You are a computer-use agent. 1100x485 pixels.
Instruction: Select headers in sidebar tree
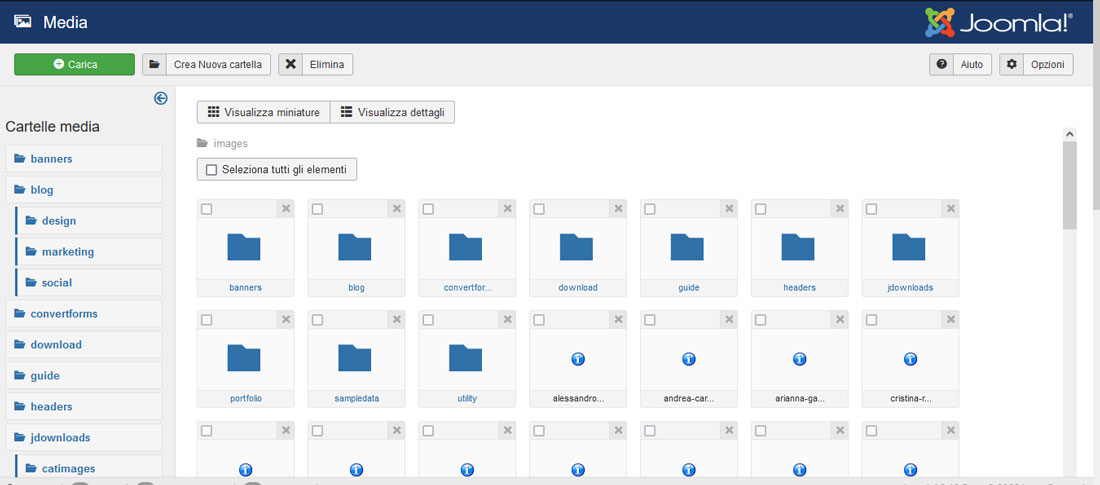(84, 406)
